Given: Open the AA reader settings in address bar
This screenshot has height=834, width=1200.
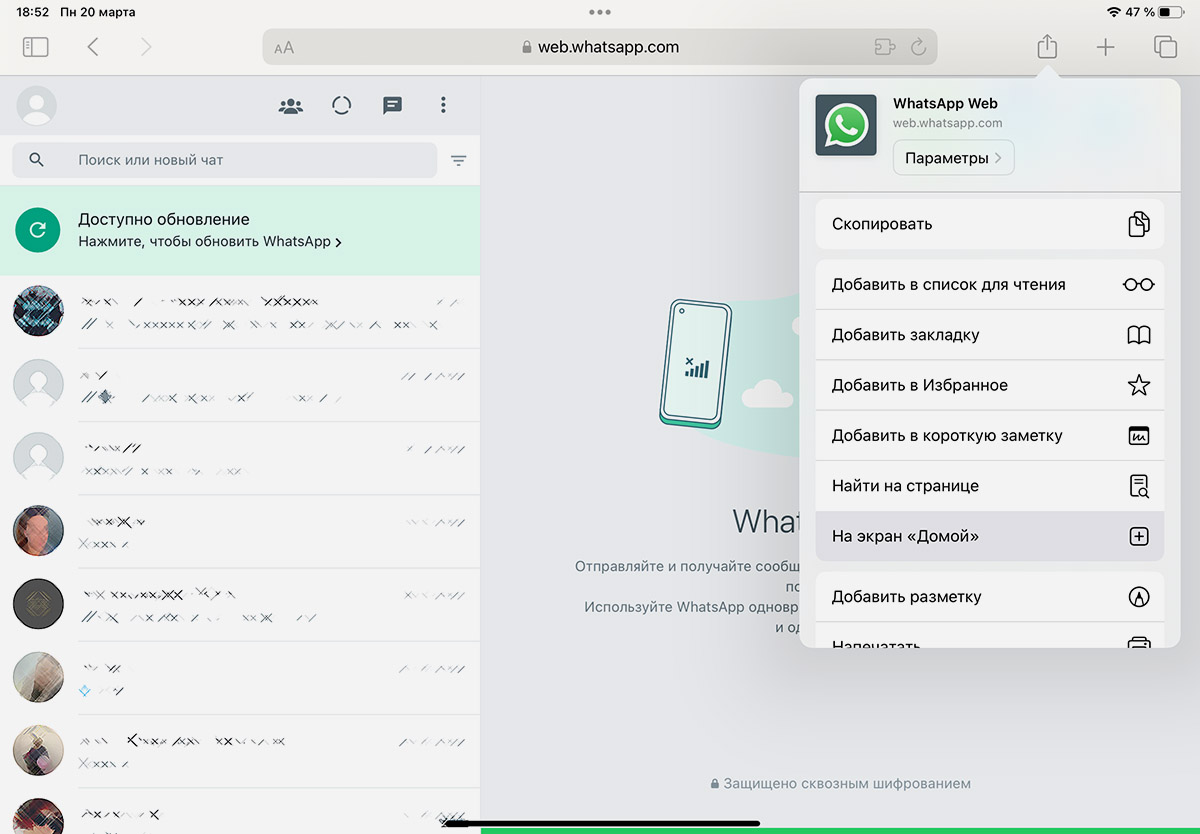Looking at the screenshot, I should pos(284,47).
